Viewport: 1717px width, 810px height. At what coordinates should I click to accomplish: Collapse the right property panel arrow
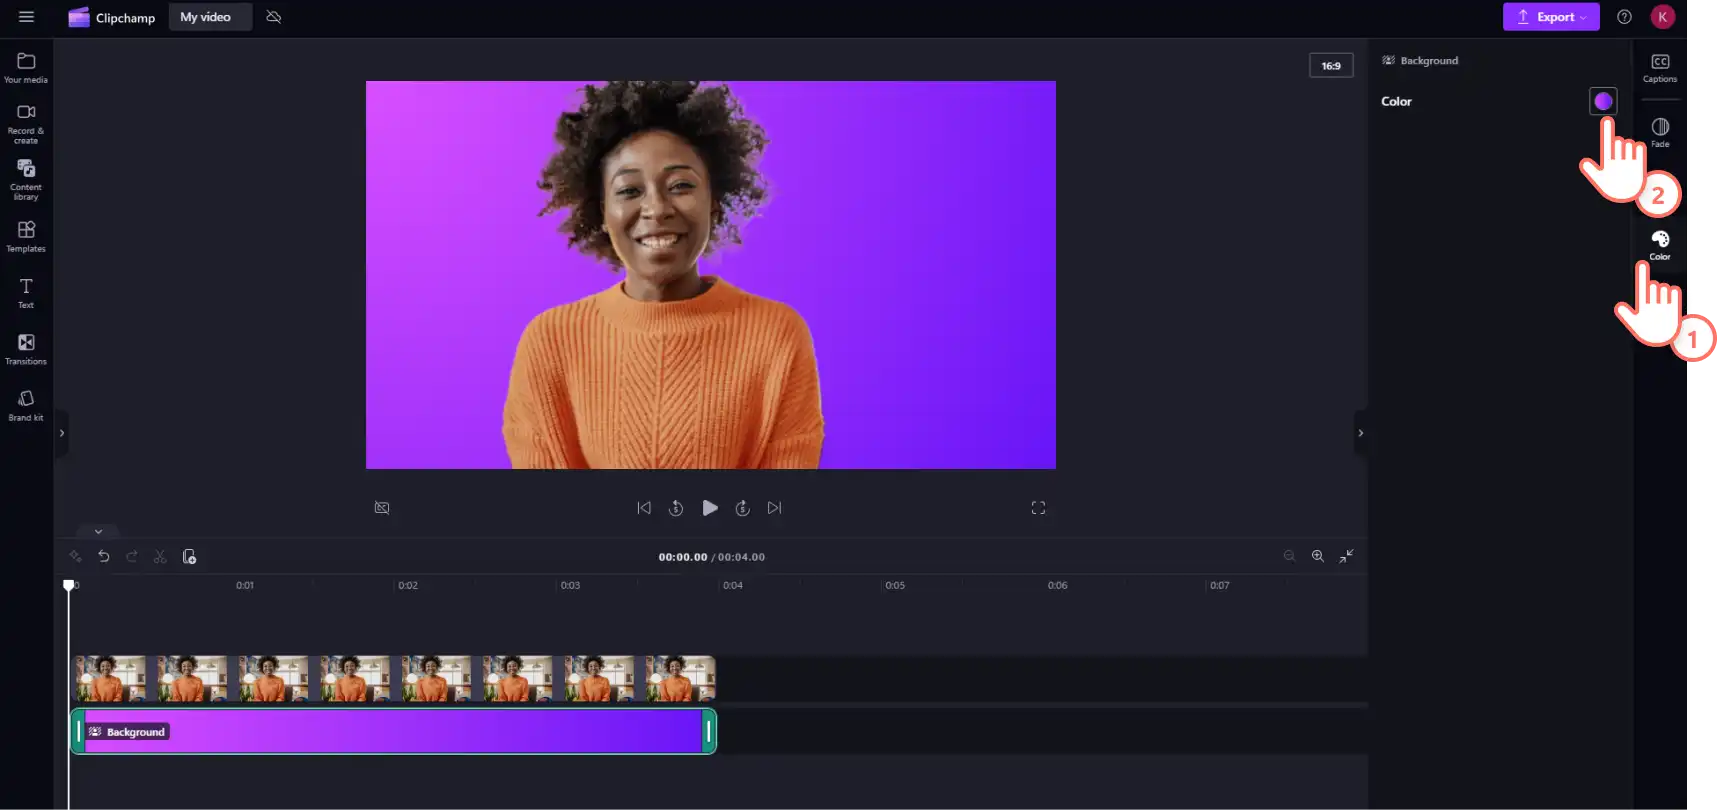[x=1360, y=433]
